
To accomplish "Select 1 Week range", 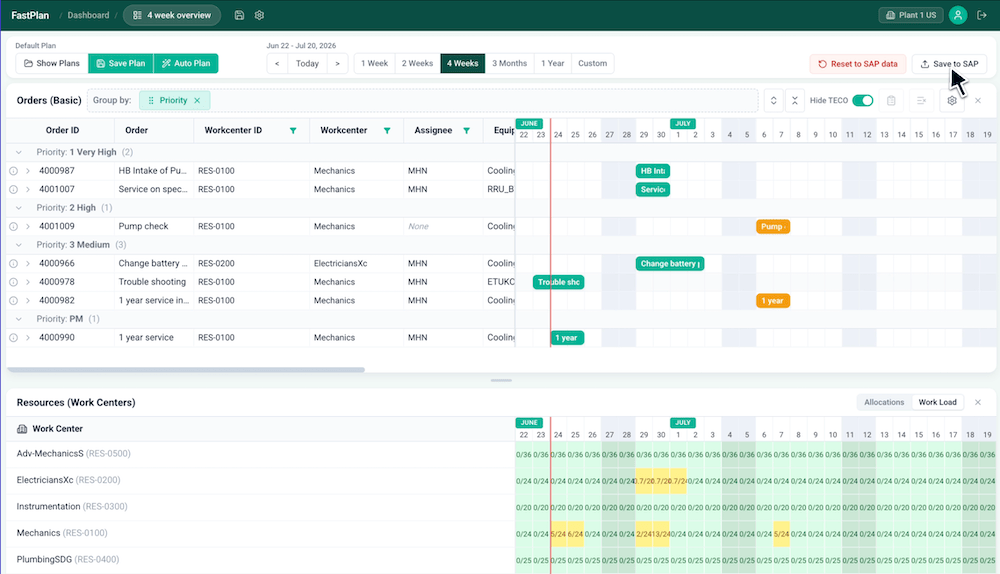I will (x=374, y=63).
